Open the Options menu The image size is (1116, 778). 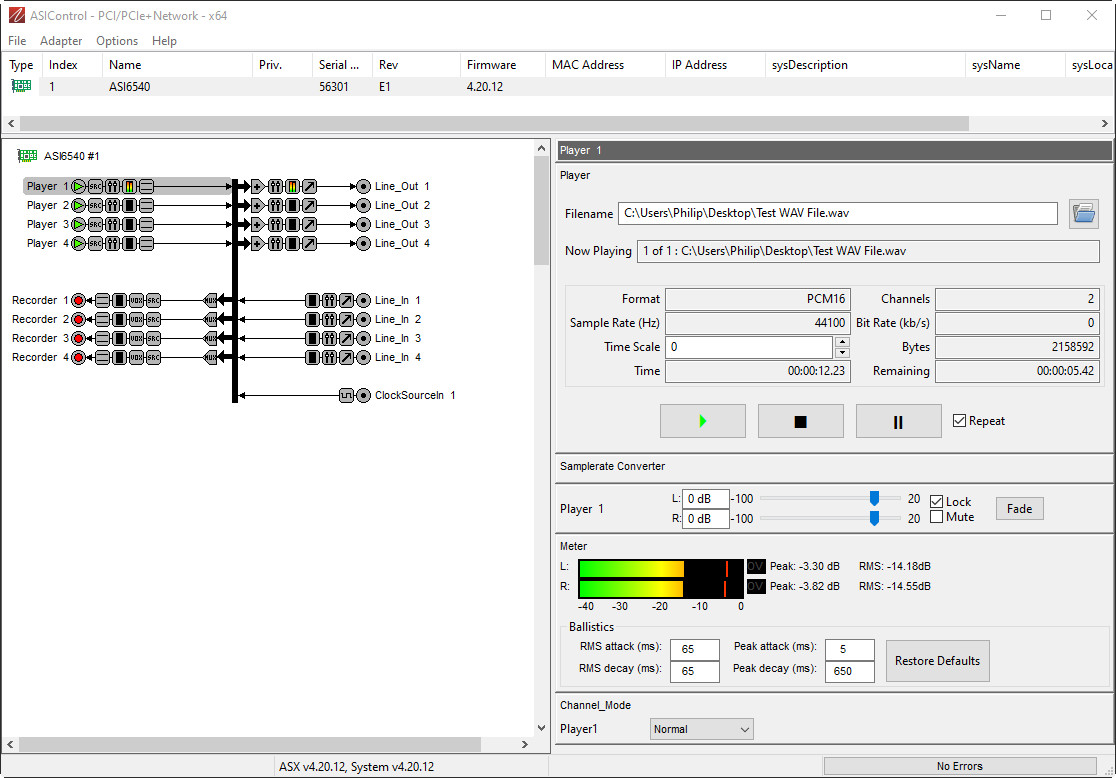pos(117,41)
